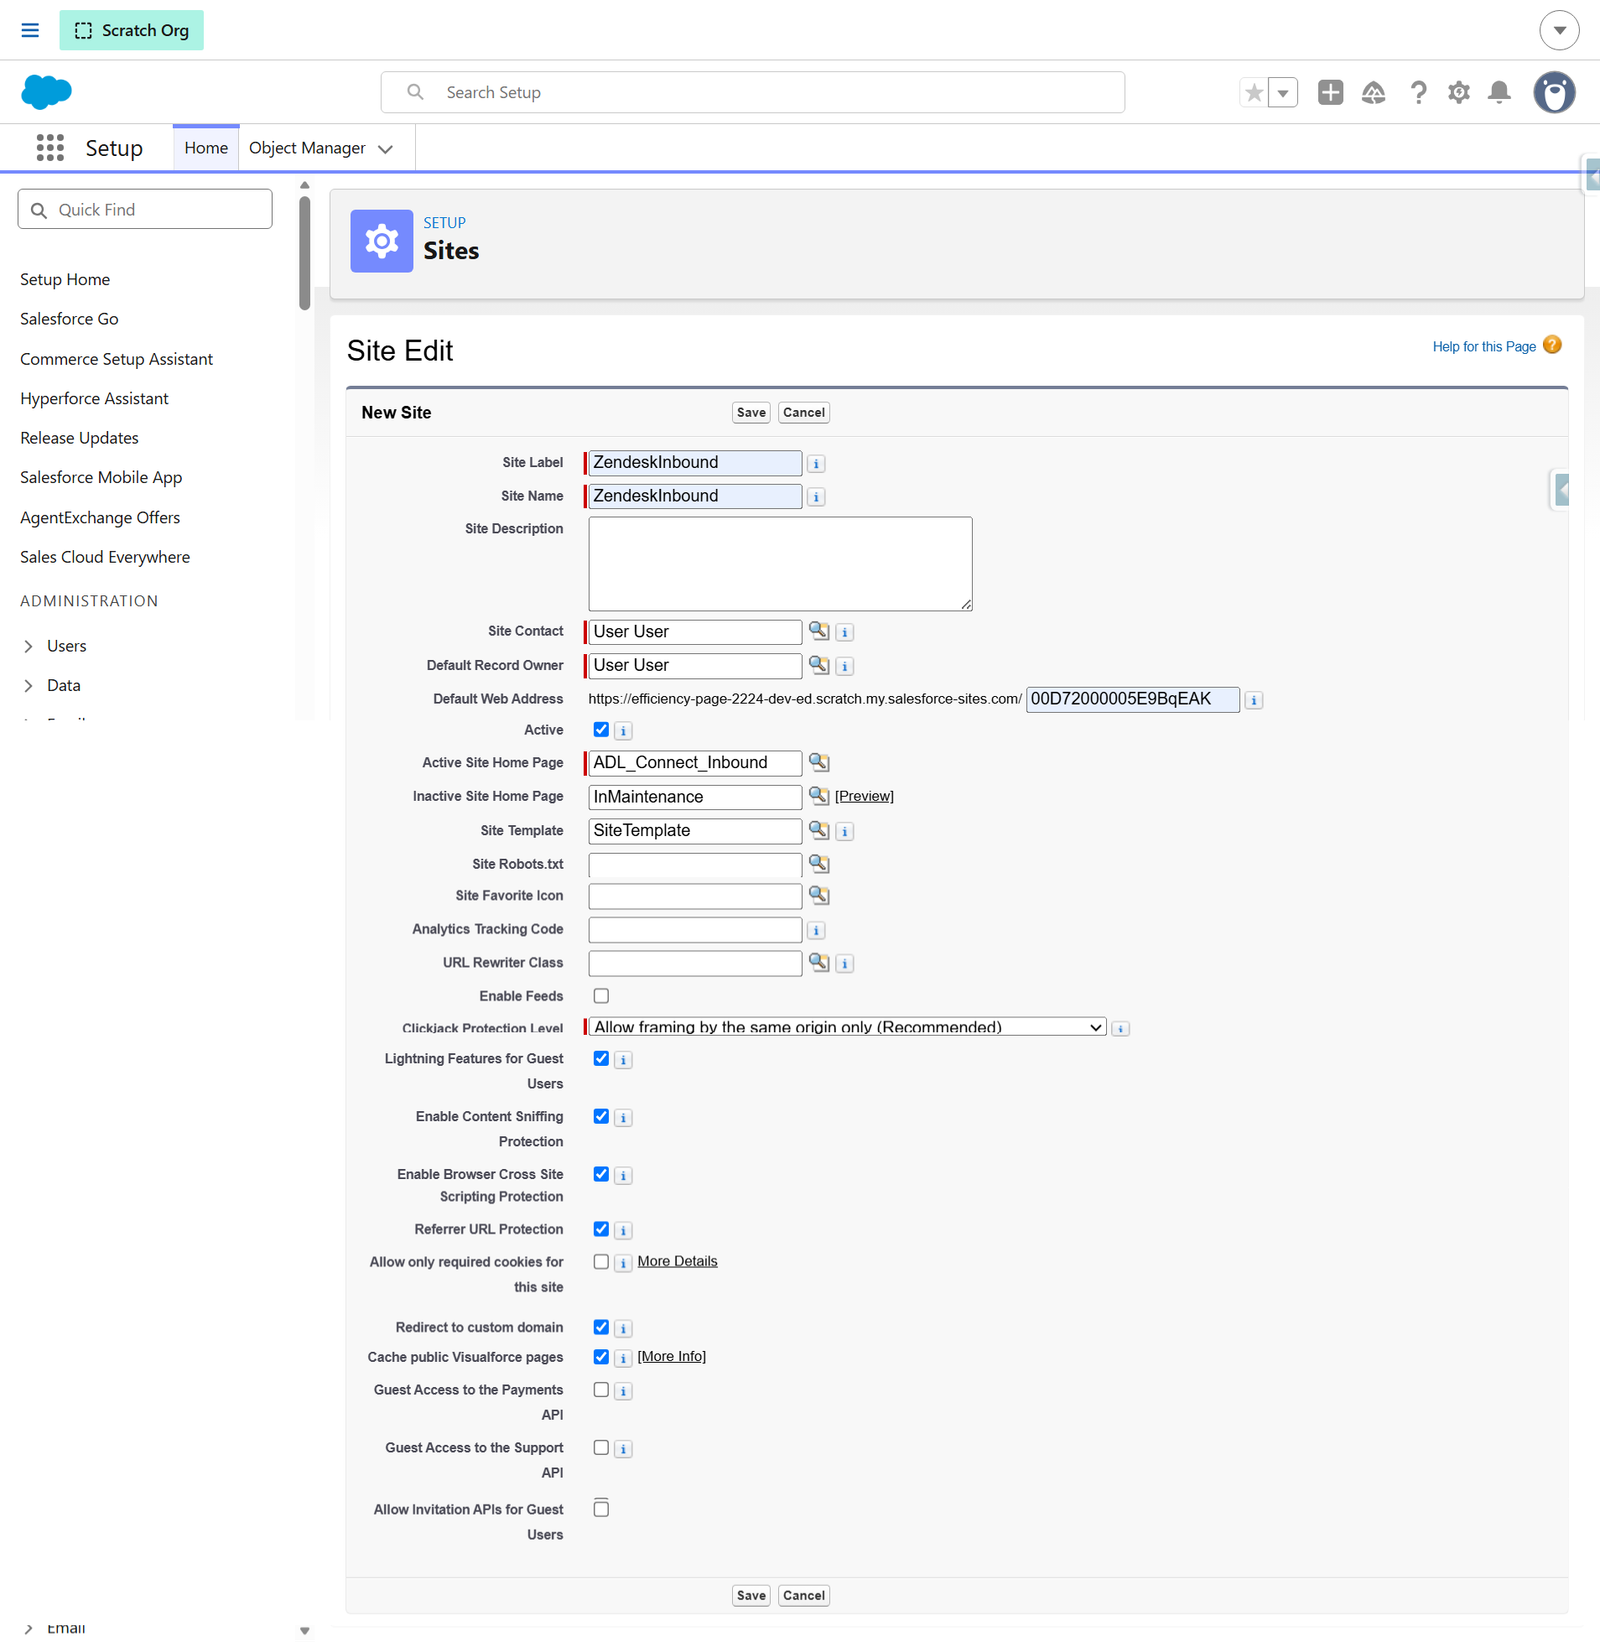The width and height of the screenshot is (1600, 1647).
Task: Click the top Cancel button
Action: pos(804,413)
